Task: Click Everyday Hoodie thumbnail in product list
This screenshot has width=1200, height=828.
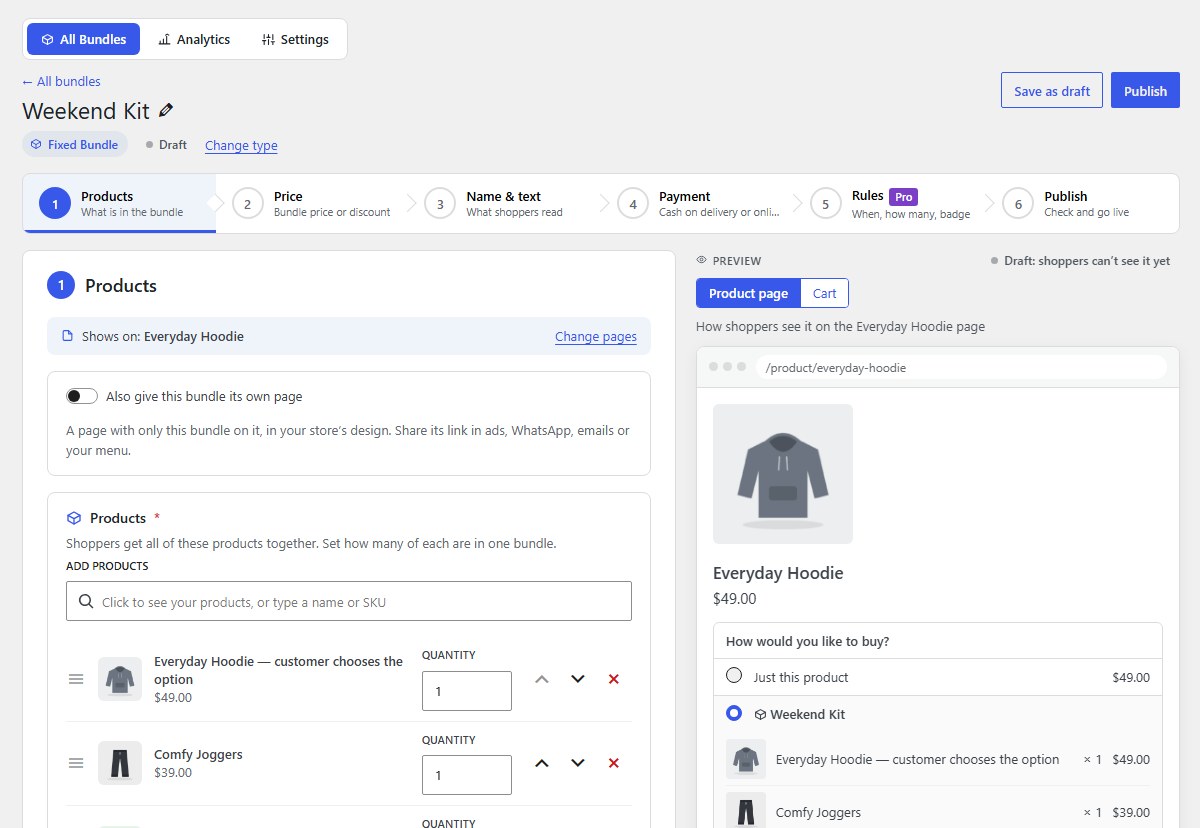Action: [120, 679]
